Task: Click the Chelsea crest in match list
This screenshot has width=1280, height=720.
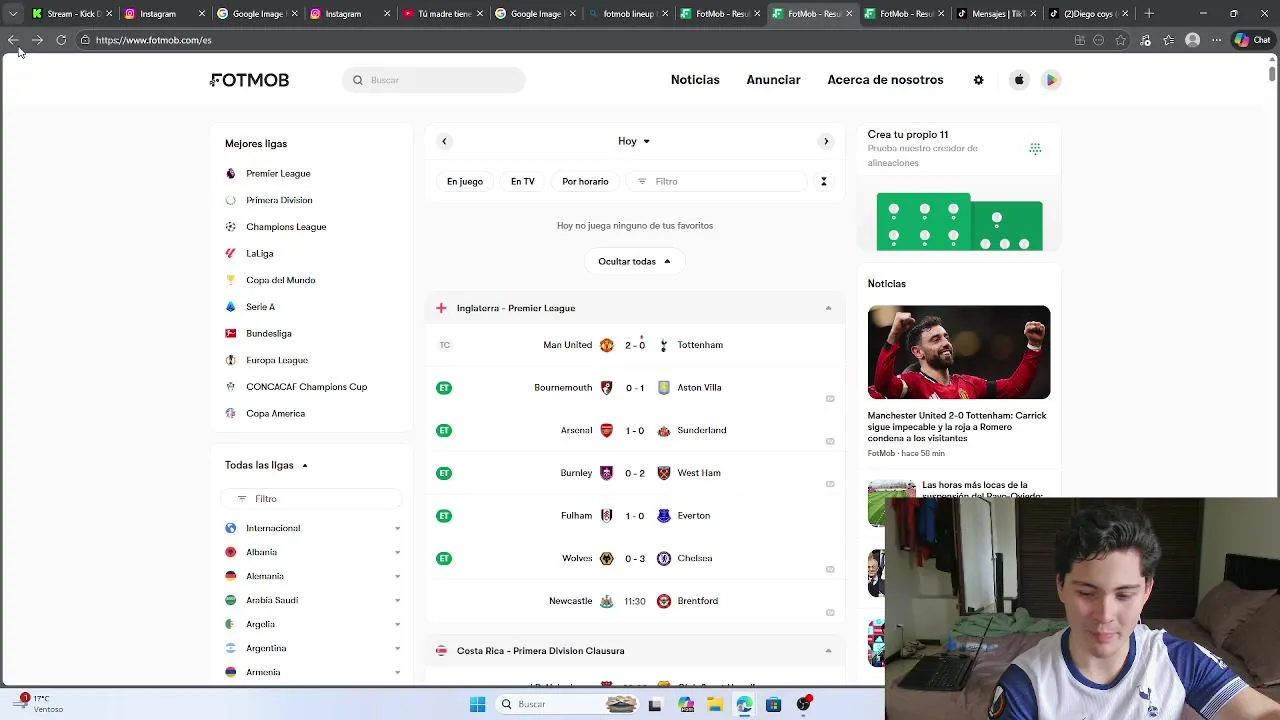Action: pos(664,558)
